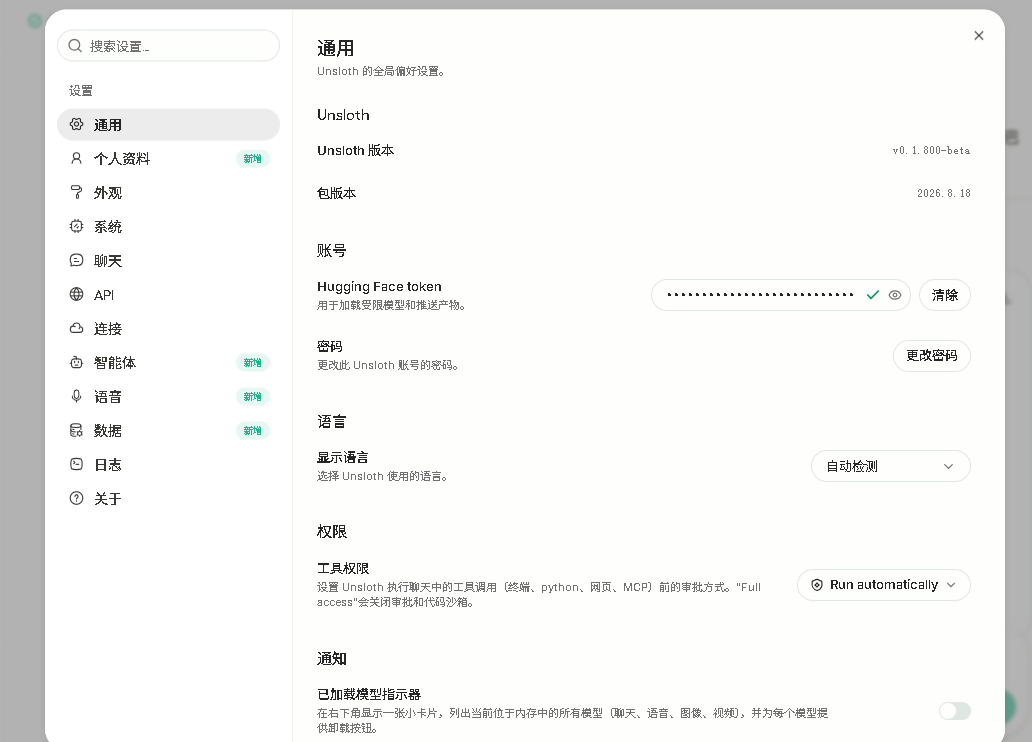Click the 通用 page heading

pyautogui.click(x=336, y=48)
